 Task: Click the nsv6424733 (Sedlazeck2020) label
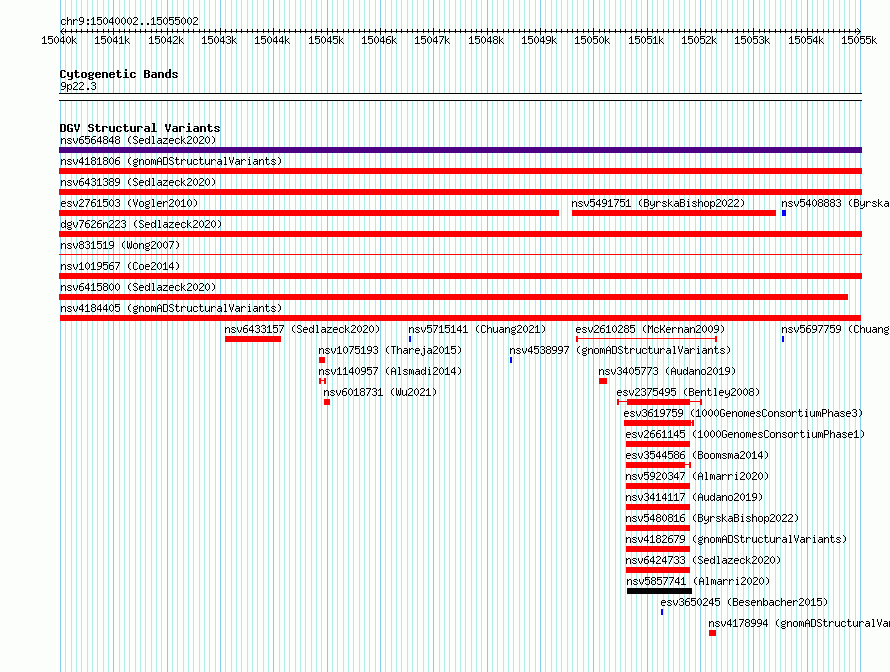(703, 560)
